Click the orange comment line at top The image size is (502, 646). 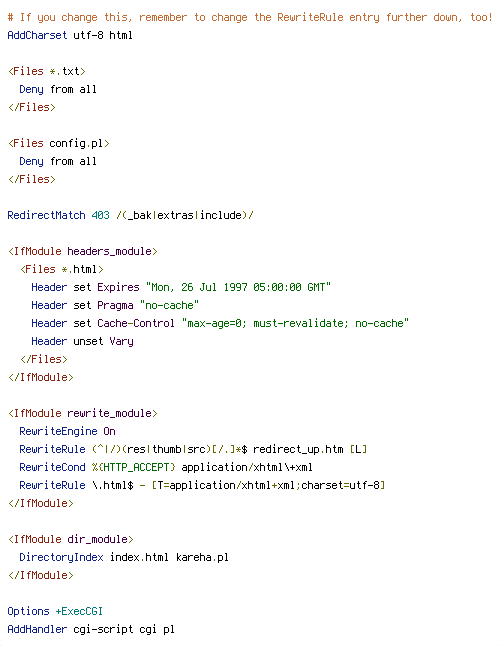(250, 17)
